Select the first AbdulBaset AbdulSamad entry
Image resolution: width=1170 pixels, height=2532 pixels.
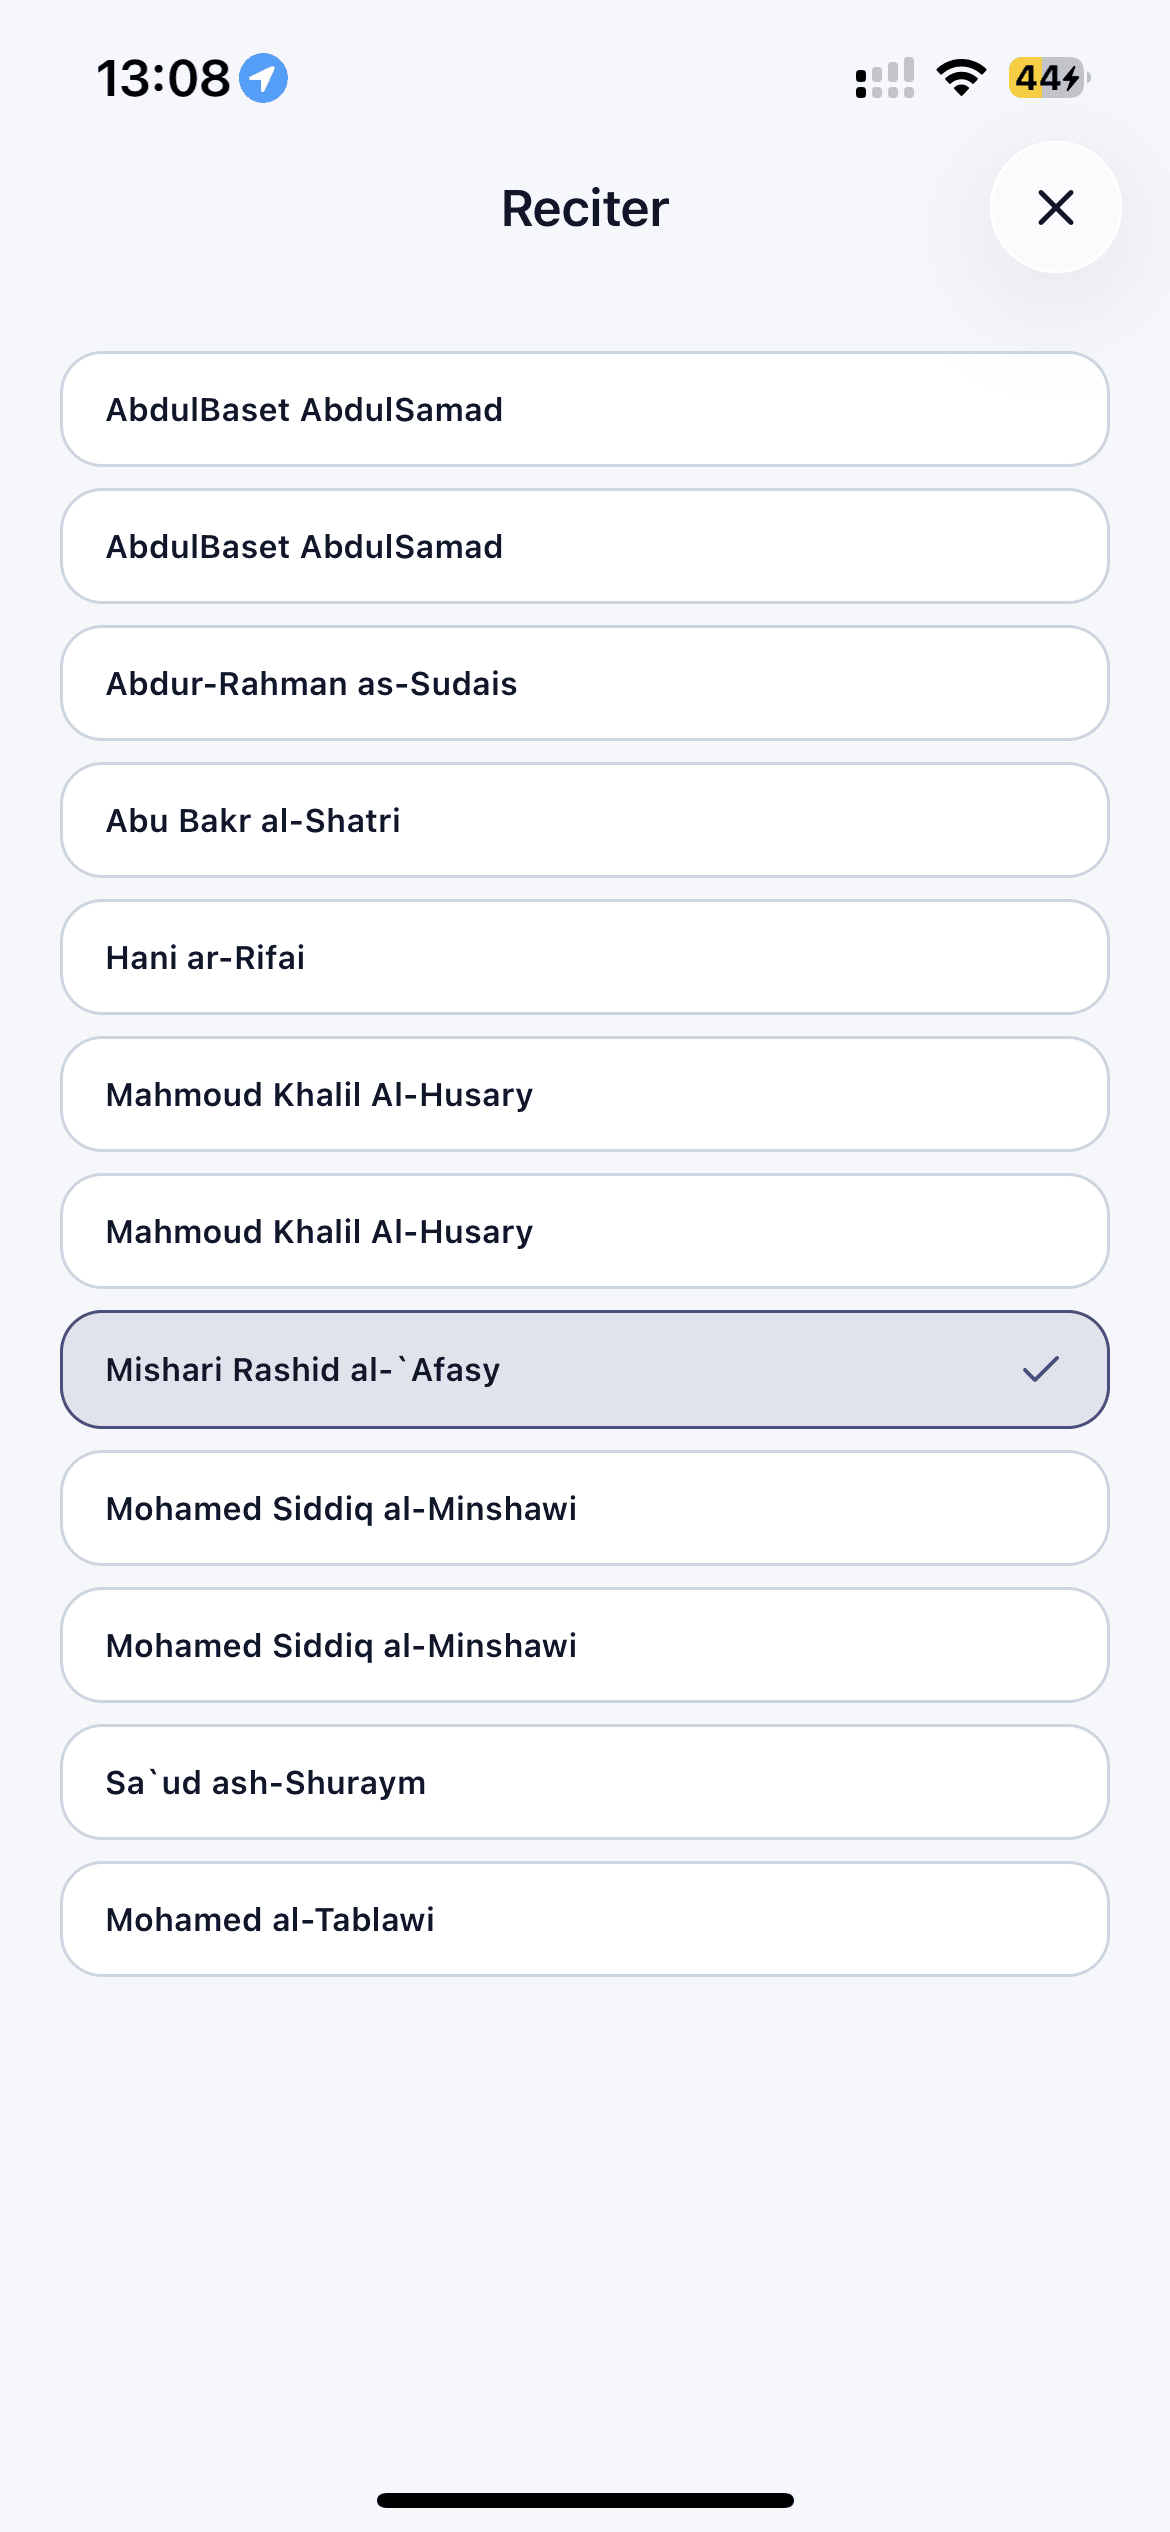pyautogui.click(x=585, y=409)
